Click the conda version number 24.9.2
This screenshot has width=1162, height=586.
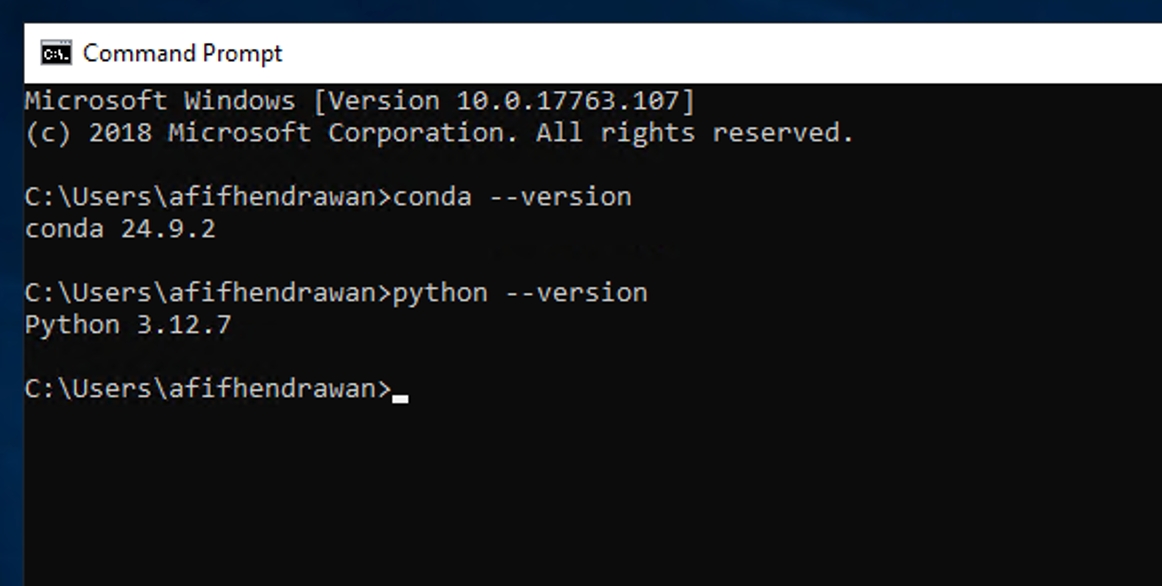[x=168, y=229]
